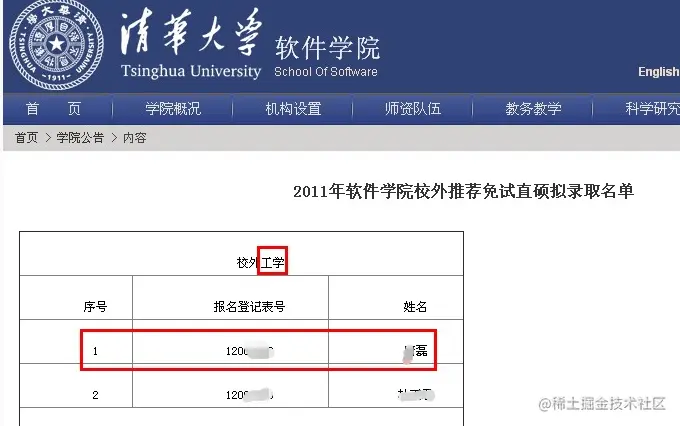This screenshot has height=426, width=680.
Task: Switch the site language to English
Action: (x=658, y=72)
